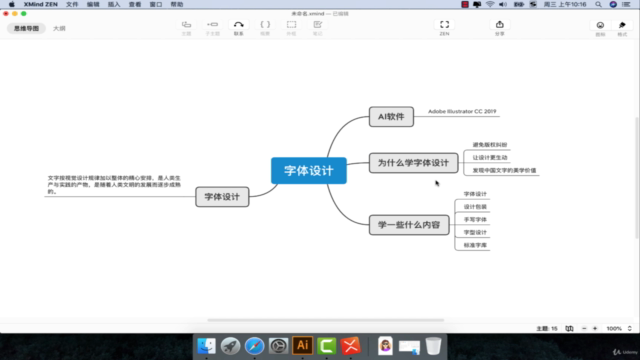Open System Preferences from the Dock
Viewport: 640px width, 360px height.
[x=278, y=346]
